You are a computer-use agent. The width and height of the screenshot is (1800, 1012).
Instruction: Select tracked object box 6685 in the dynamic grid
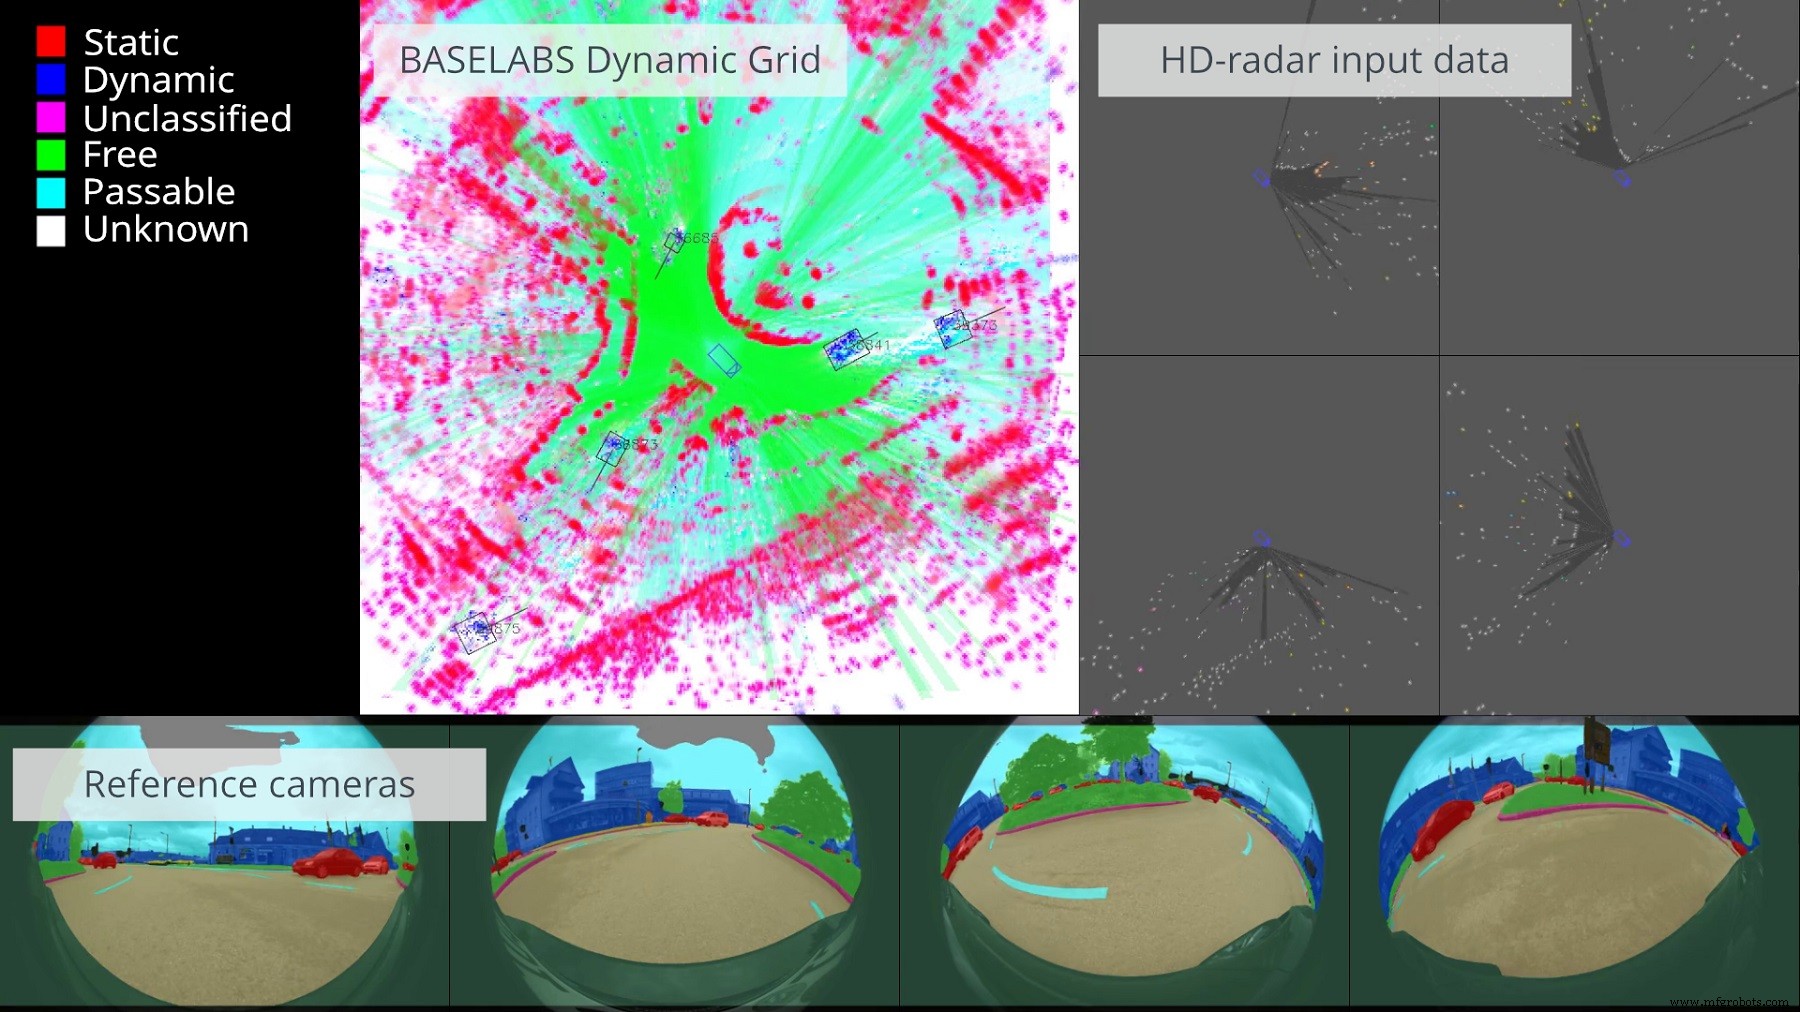point(672,243)
